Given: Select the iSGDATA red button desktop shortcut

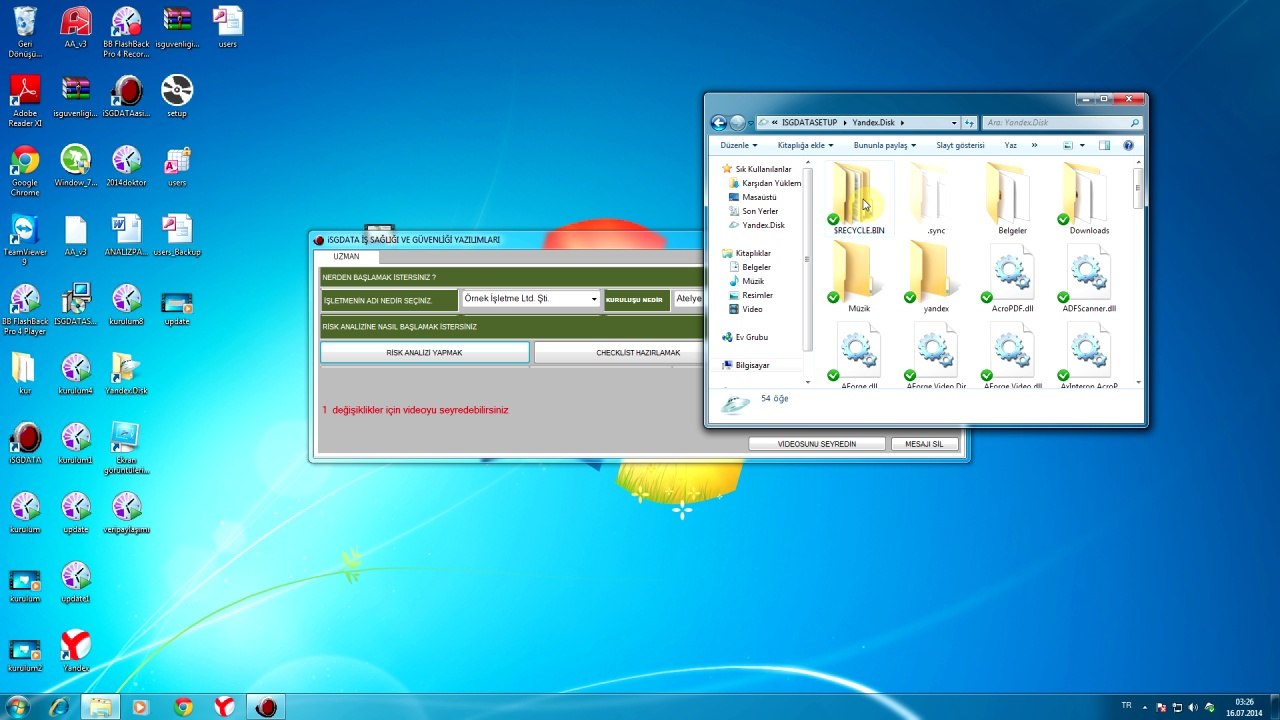Looking at the screenshot, I should 25,443.
